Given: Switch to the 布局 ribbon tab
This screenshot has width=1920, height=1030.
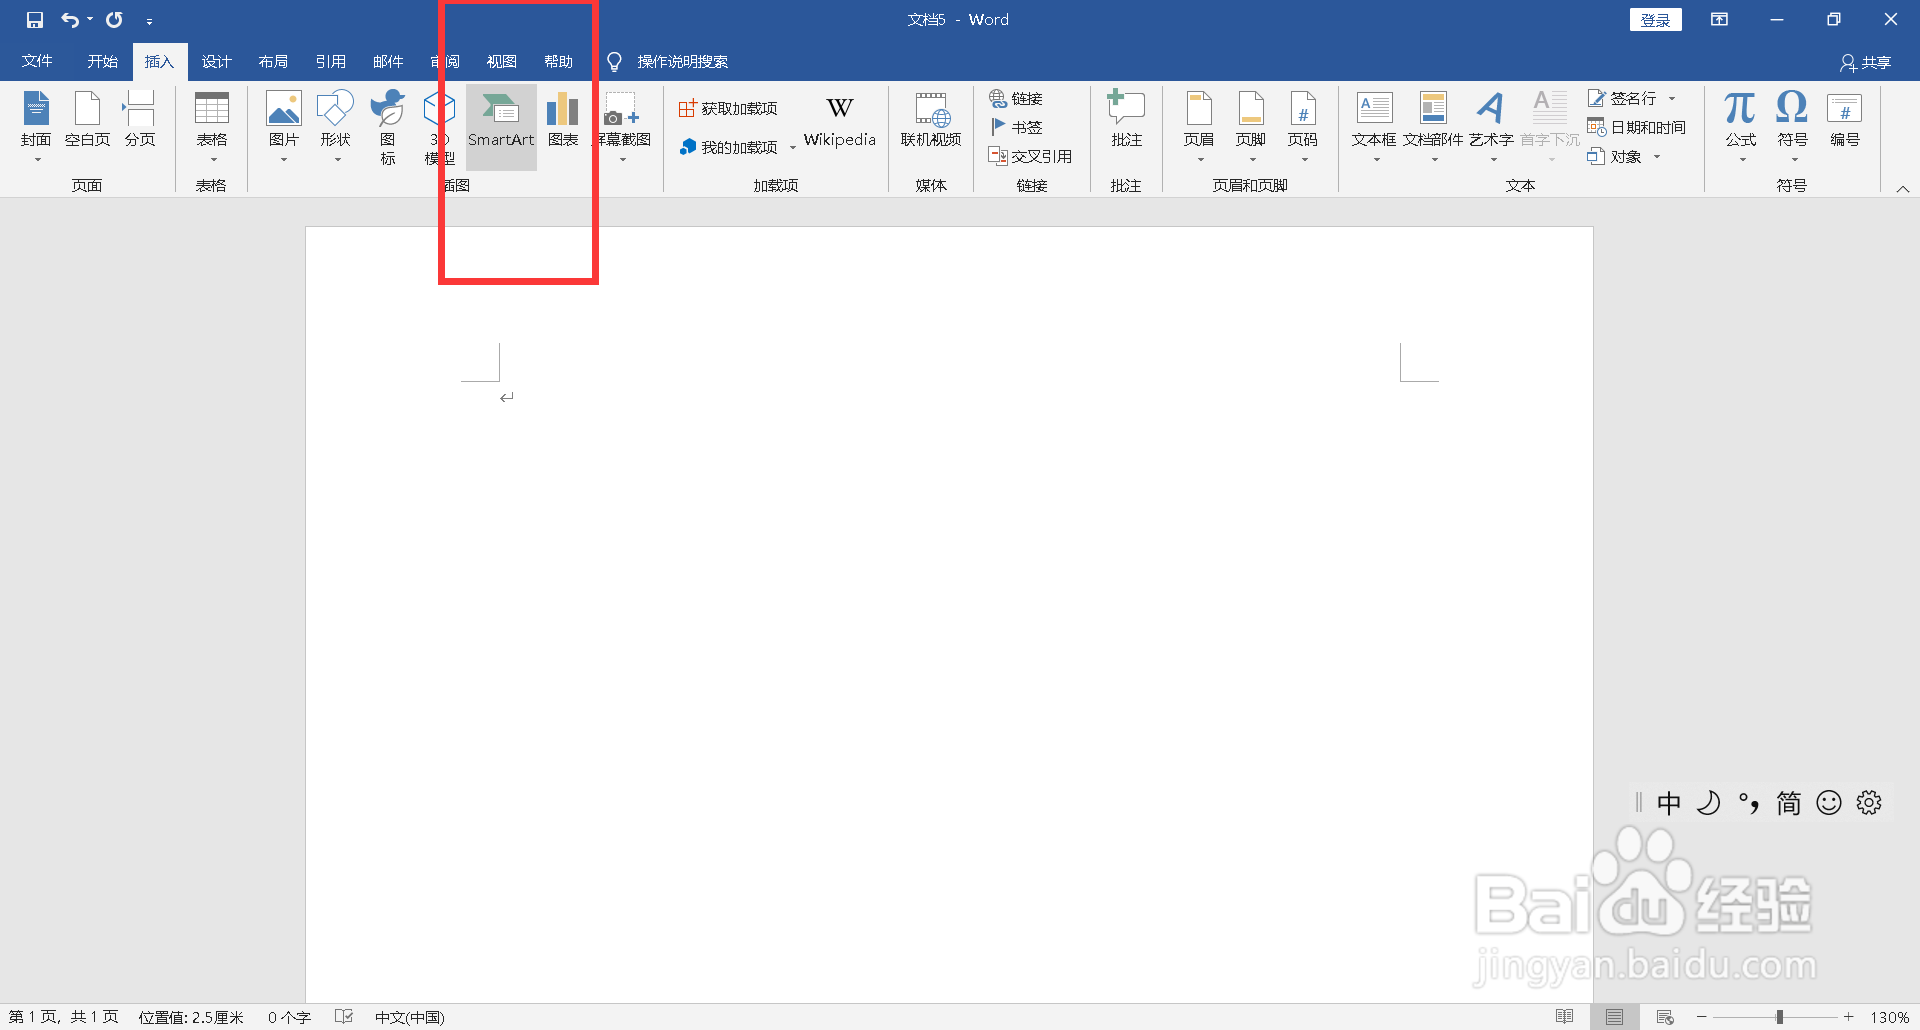Looking at the screenshot, I should coord(273,62).
